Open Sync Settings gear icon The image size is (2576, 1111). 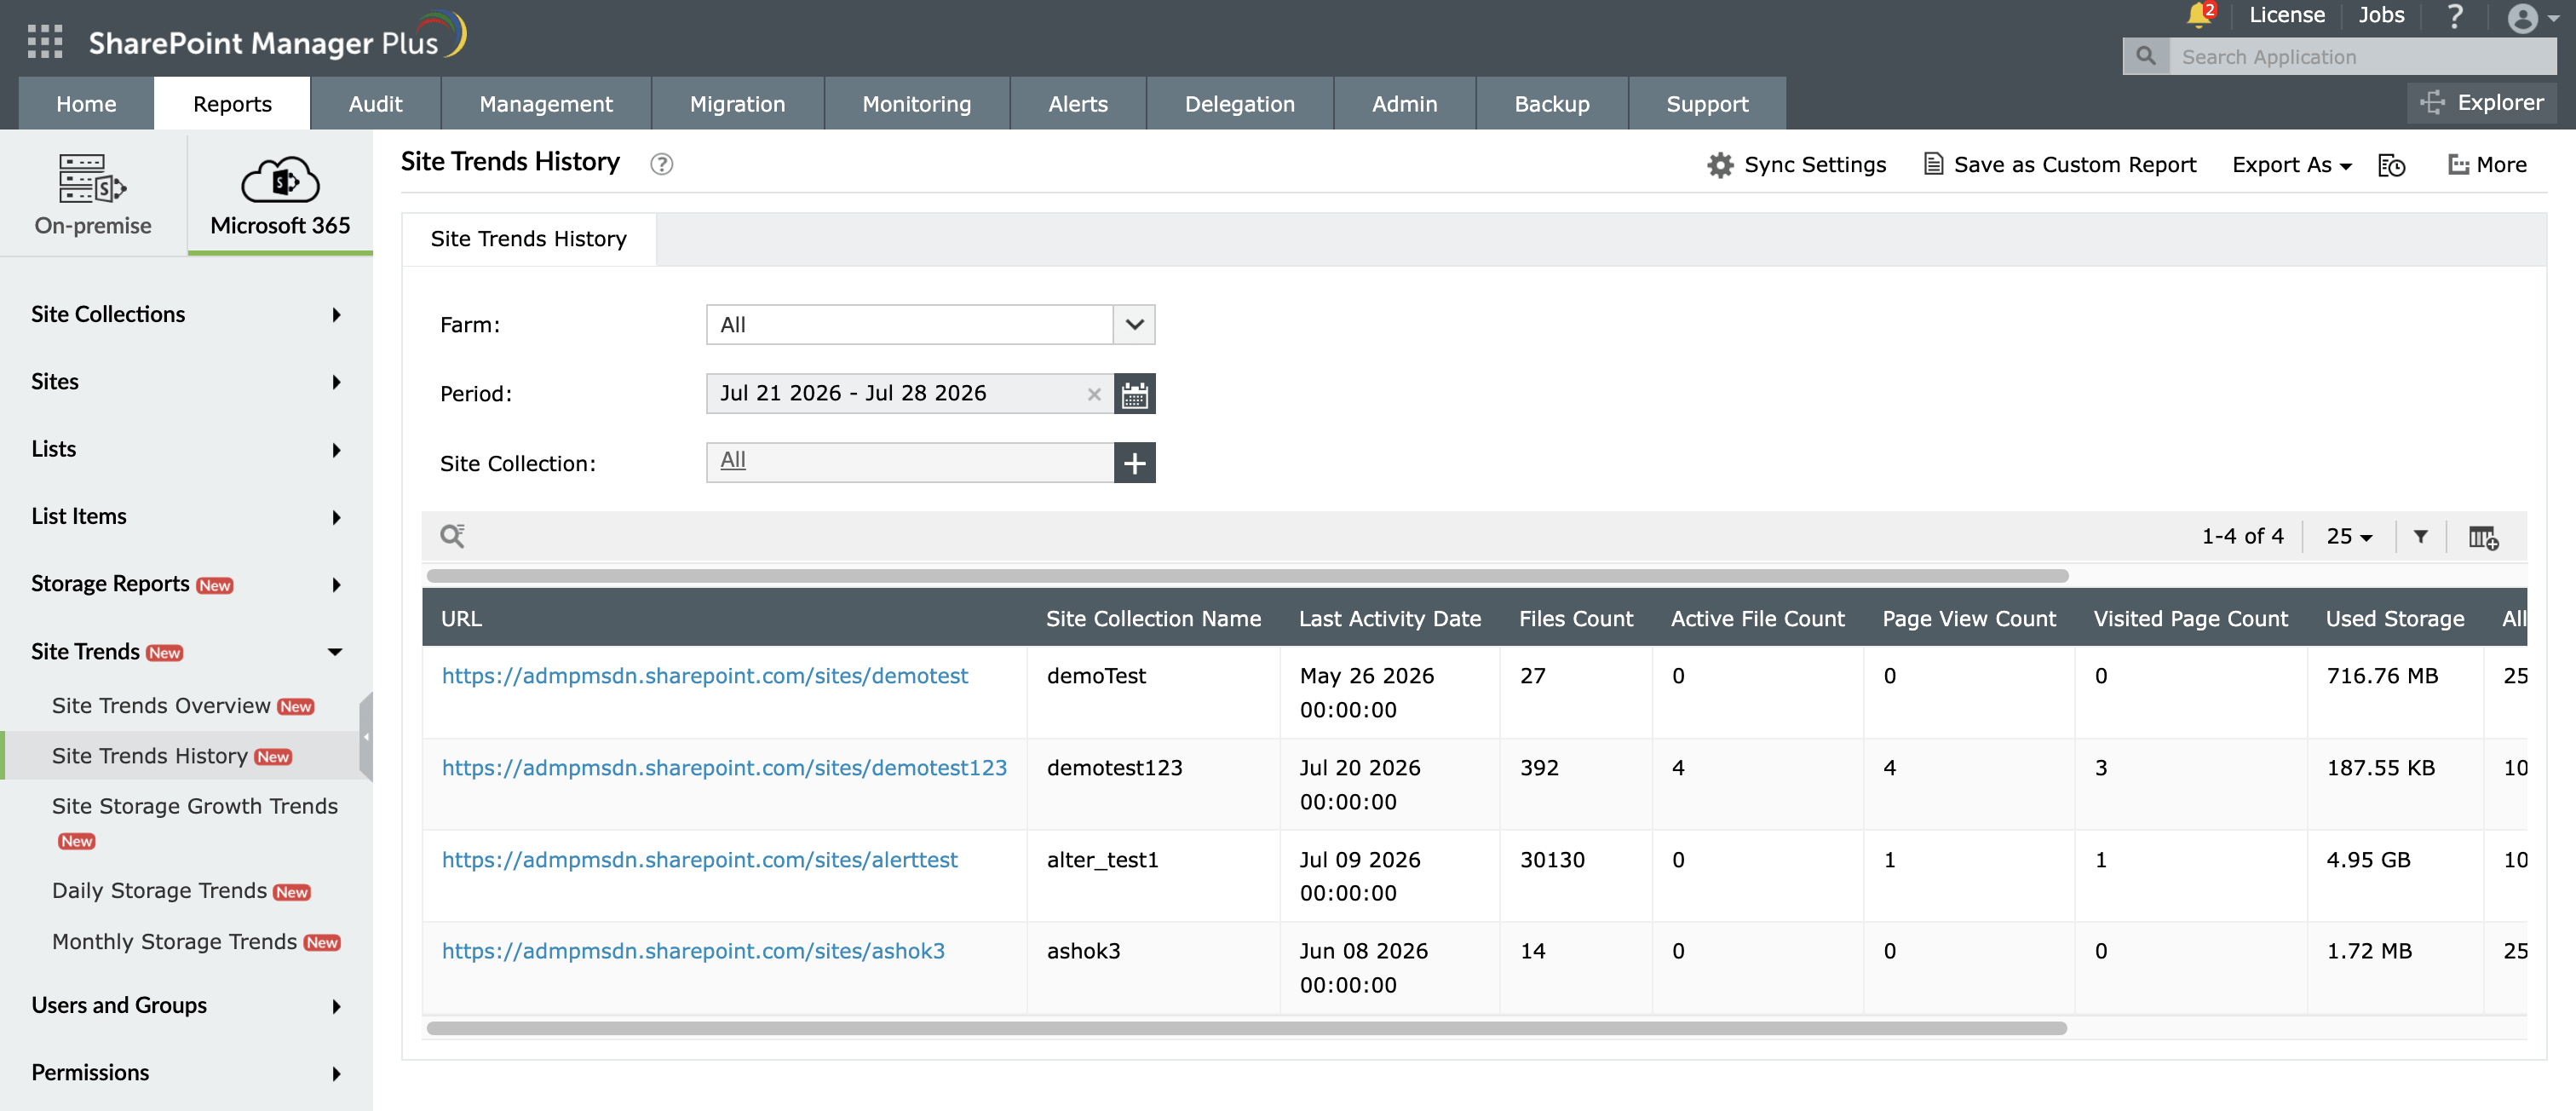pyautogui.click(x=1719, y=165)
